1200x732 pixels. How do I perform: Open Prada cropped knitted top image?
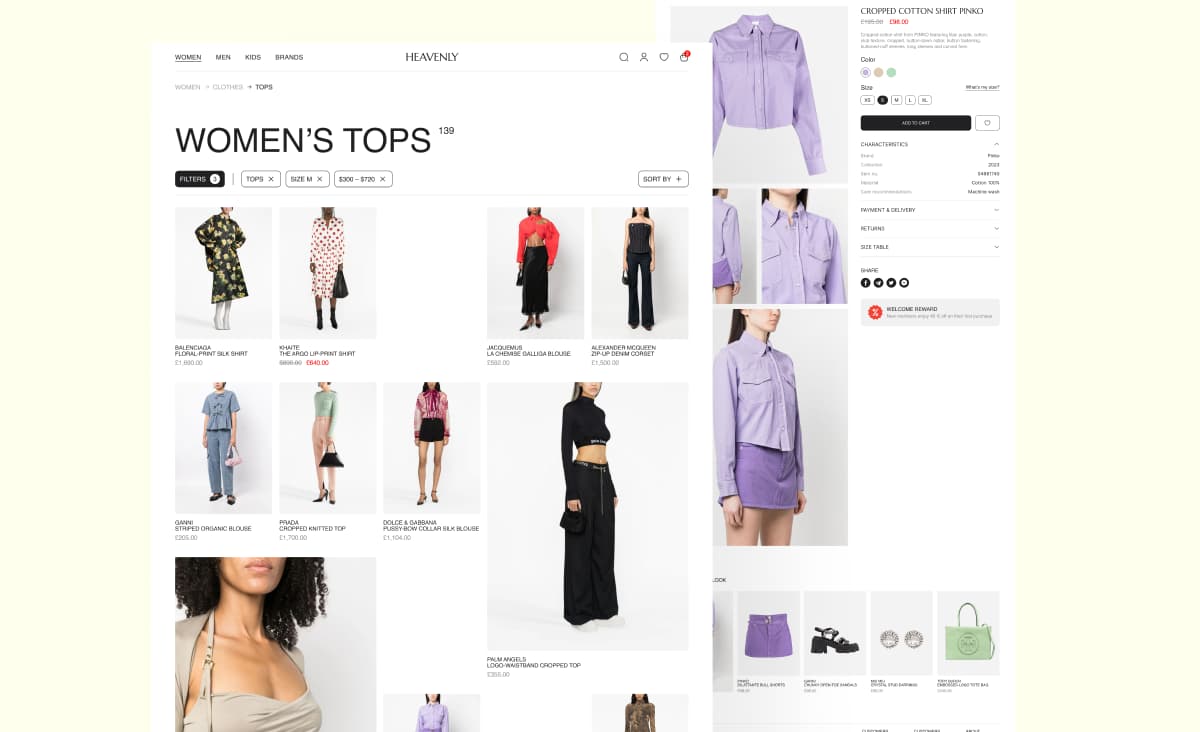pos(328,448)
